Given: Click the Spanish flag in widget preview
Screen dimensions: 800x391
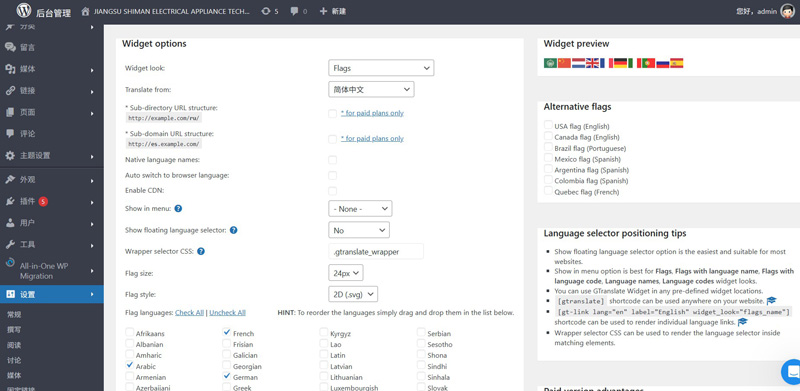Looking at the screenshot, I should (677, 63).
